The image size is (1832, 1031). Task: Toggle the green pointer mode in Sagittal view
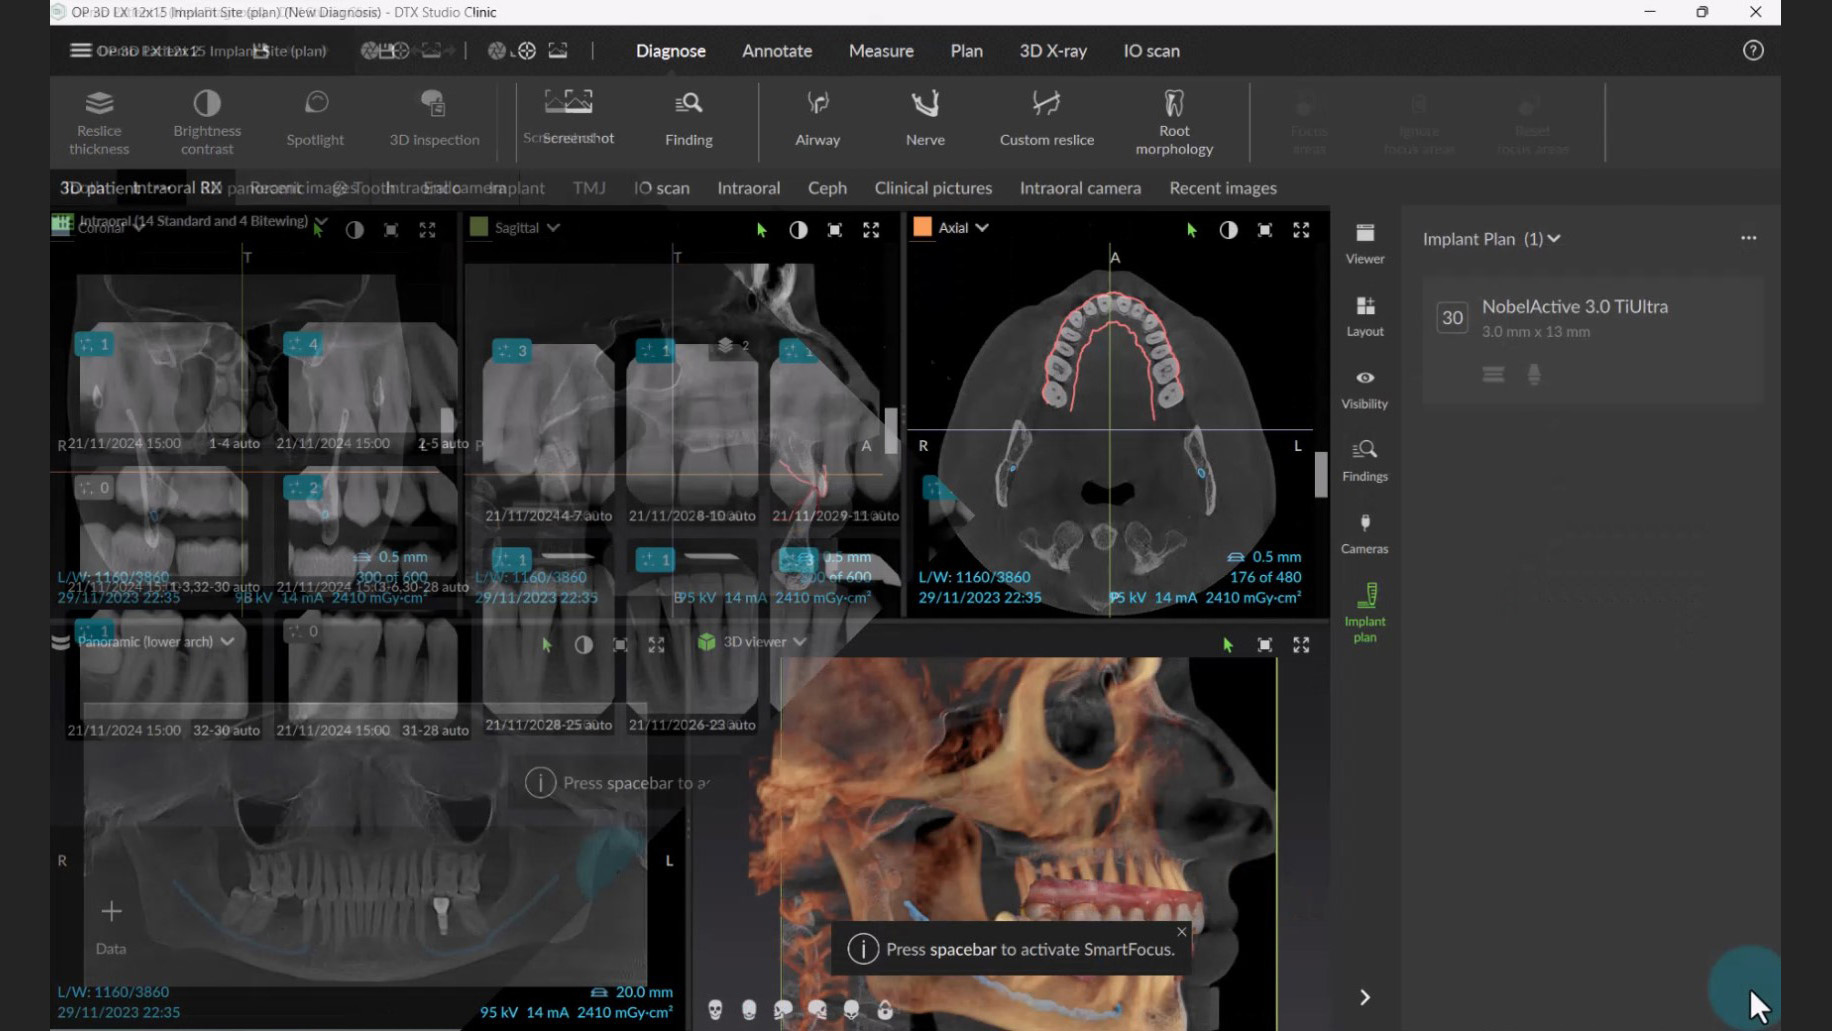(761, 229)
